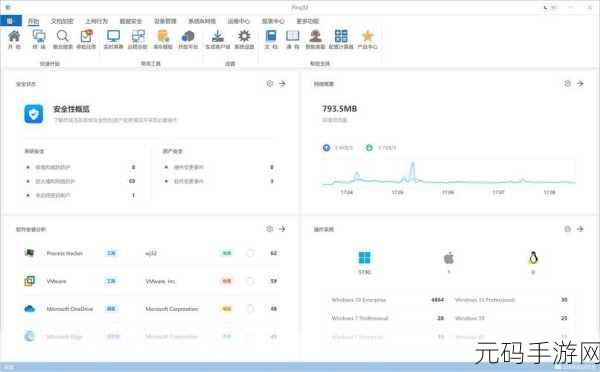Open the cloud platform icon
The width and height of the screenshot is (600, 372).
coord(188,36)
